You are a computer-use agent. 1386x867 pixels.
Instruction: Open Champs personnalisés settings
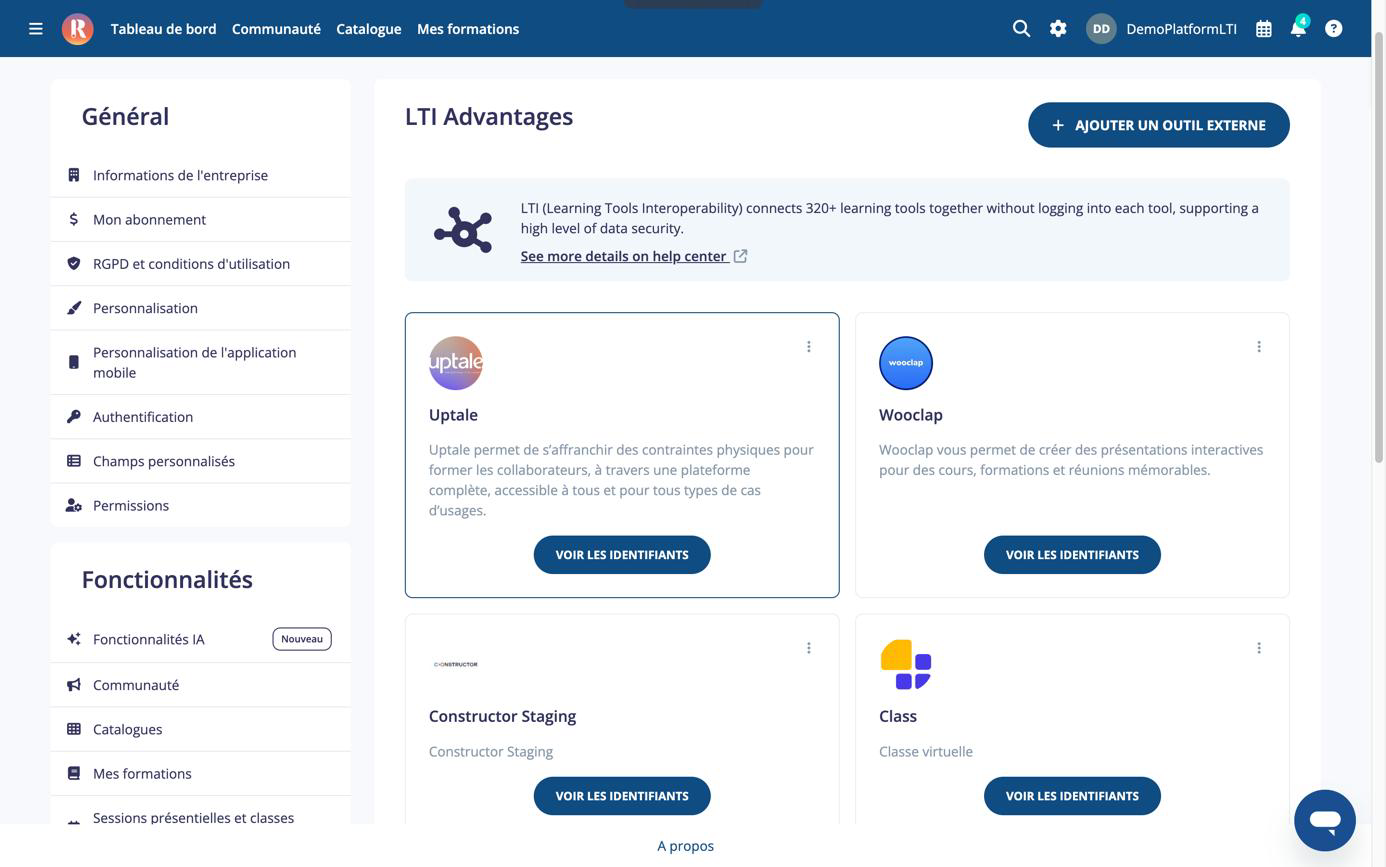click(201, 461)
